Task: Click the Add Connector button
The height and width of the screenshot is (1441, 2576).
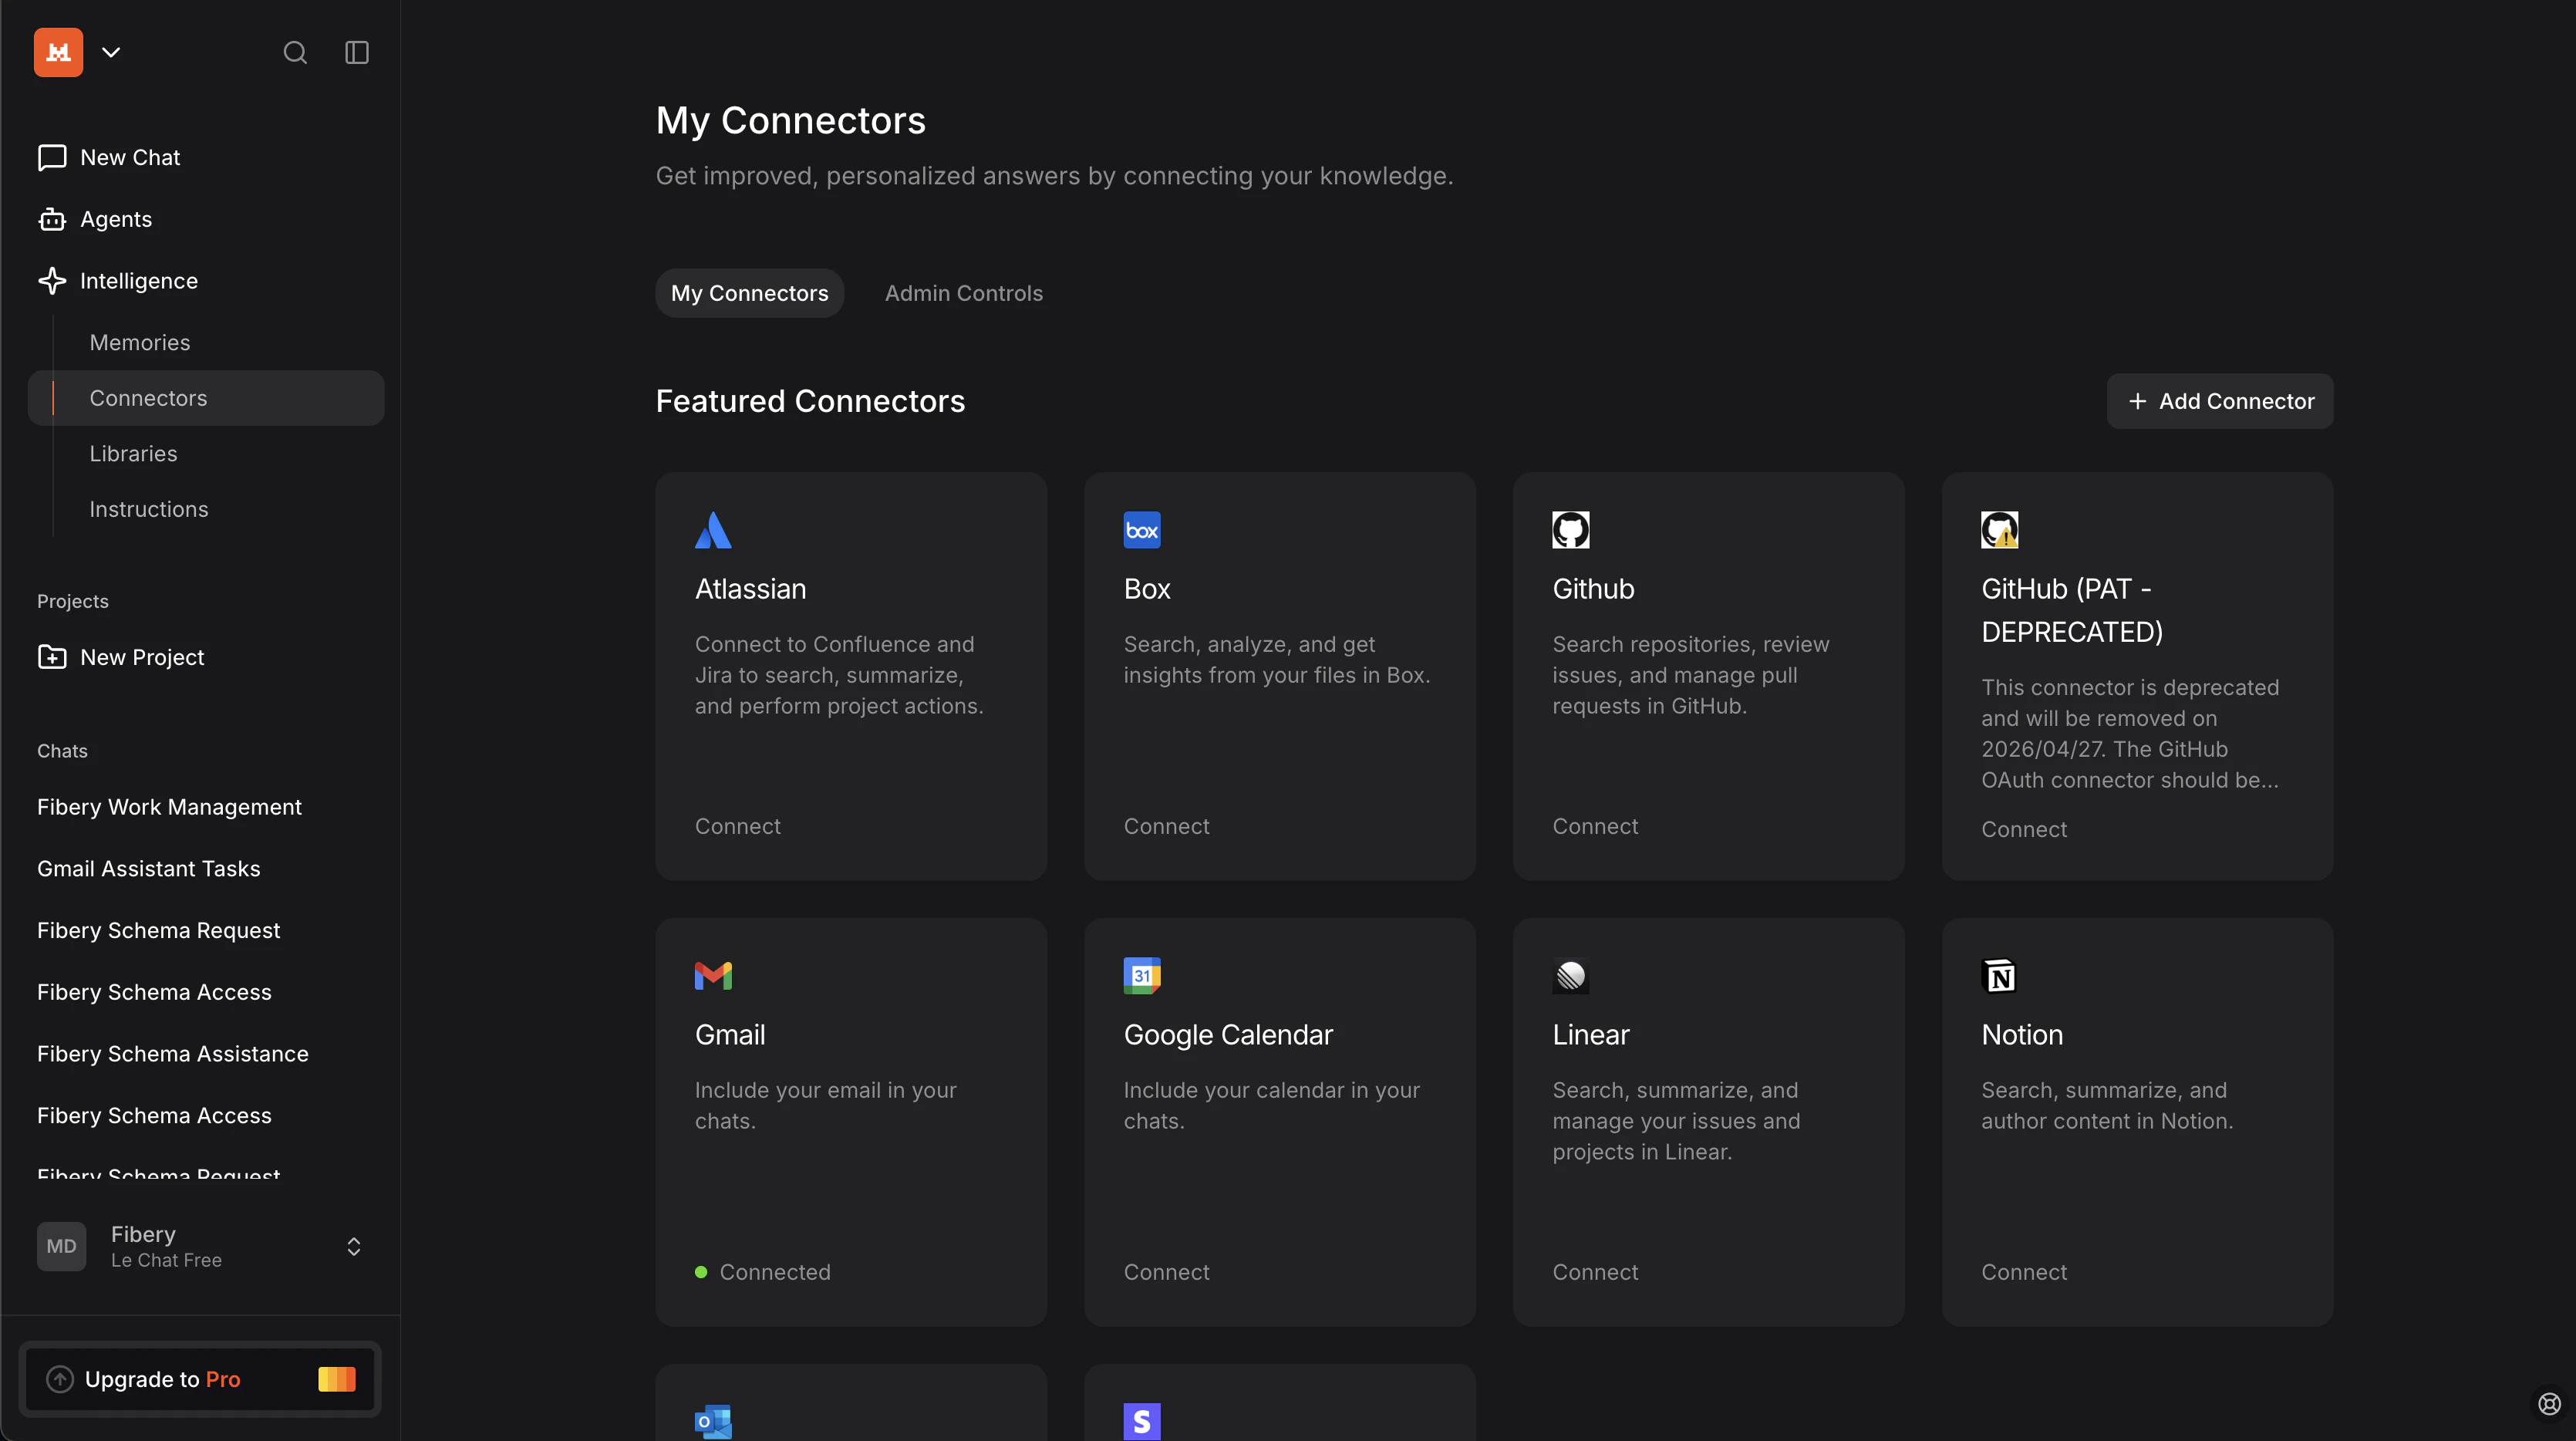Action: click(x=2219, y=400)
